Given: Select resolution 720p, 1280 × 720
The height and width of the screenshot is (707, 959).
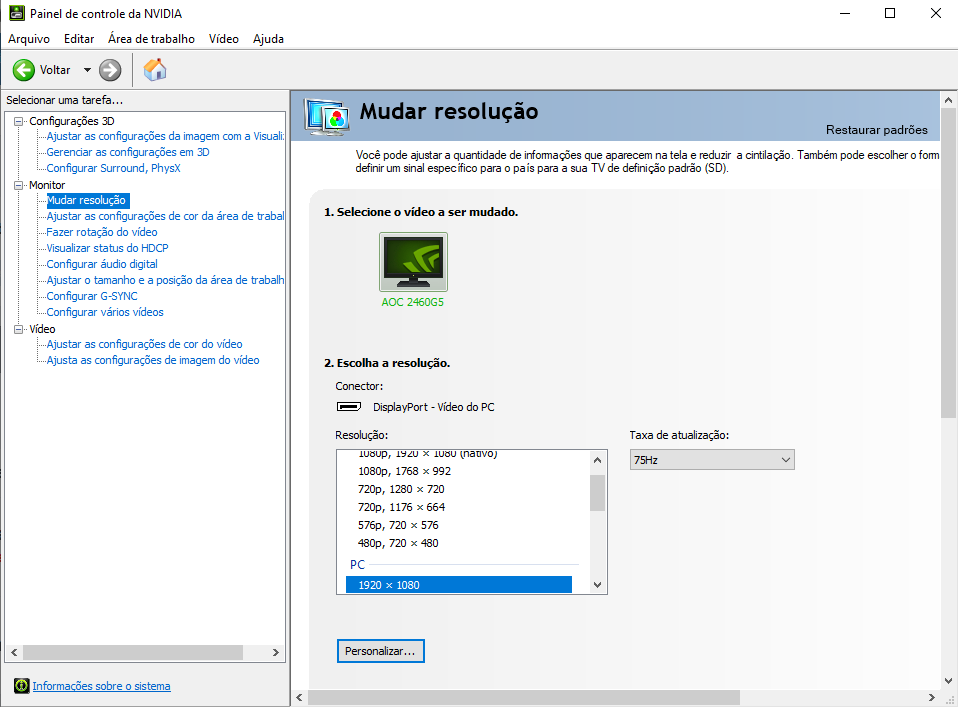Looking at the screenshot, I should tap(401, 489).
